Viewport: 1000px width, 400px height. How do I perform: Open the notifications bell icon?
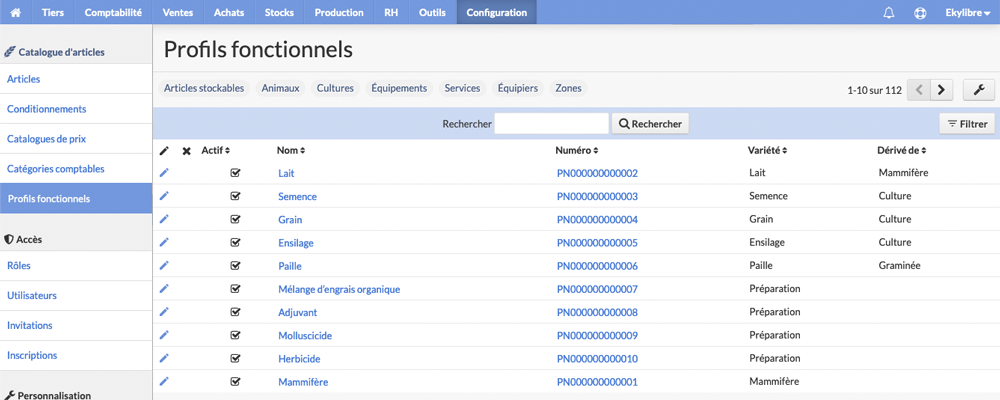(x=888, y=13)
